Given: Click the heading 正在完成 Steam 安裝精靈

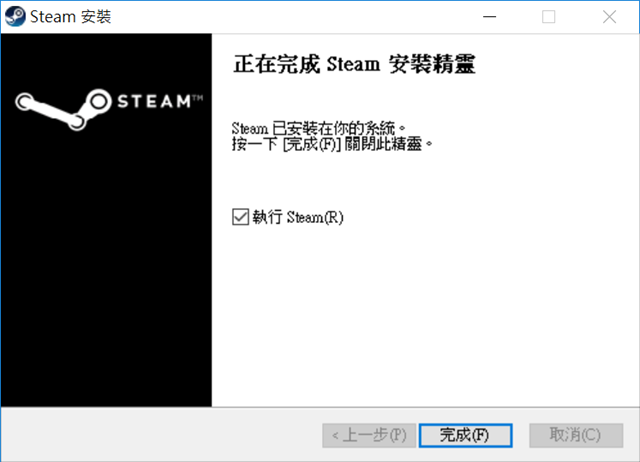Looking at the screenshot, I should (354, 64).
